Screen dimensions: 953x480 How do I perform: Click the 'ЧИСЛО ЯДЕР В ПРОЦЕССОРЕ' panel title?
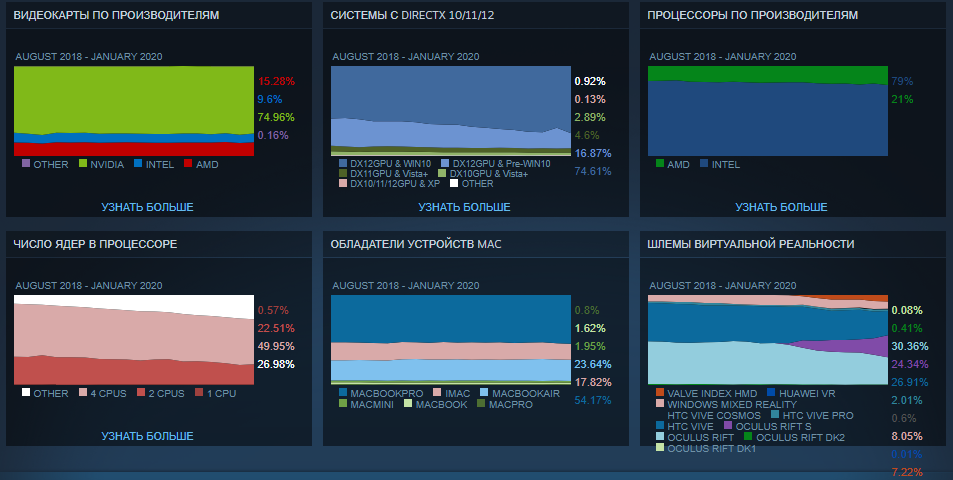(x=95, y=244)
